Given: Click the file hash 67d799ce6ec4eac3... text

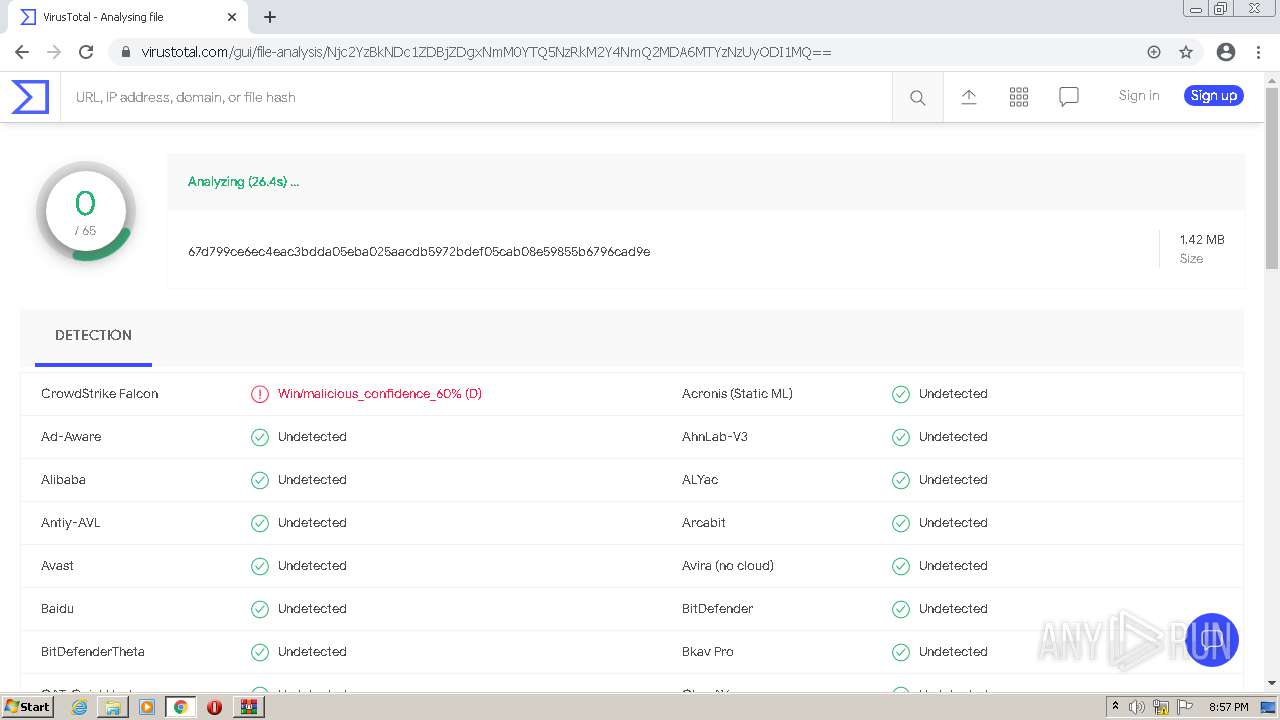Looking at the screenshot, I should 419,252.
